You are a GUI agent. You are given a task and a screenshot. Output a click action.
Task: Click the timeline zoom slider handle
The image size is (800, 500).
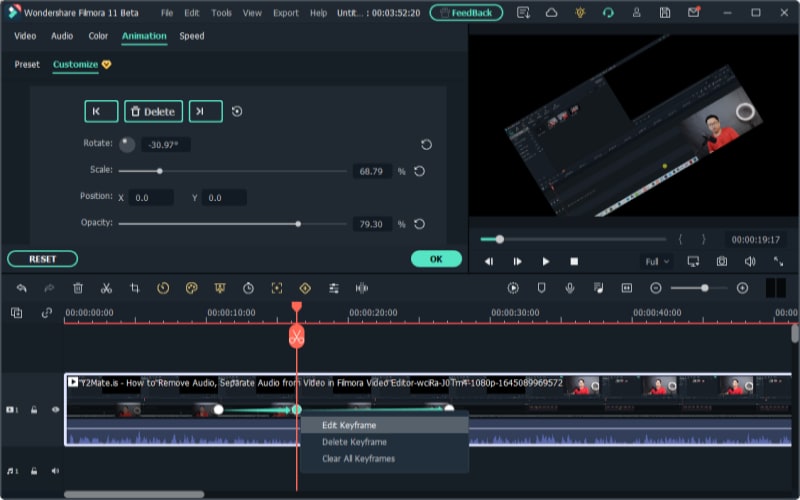pyautogui.click(x=705, y=288)
